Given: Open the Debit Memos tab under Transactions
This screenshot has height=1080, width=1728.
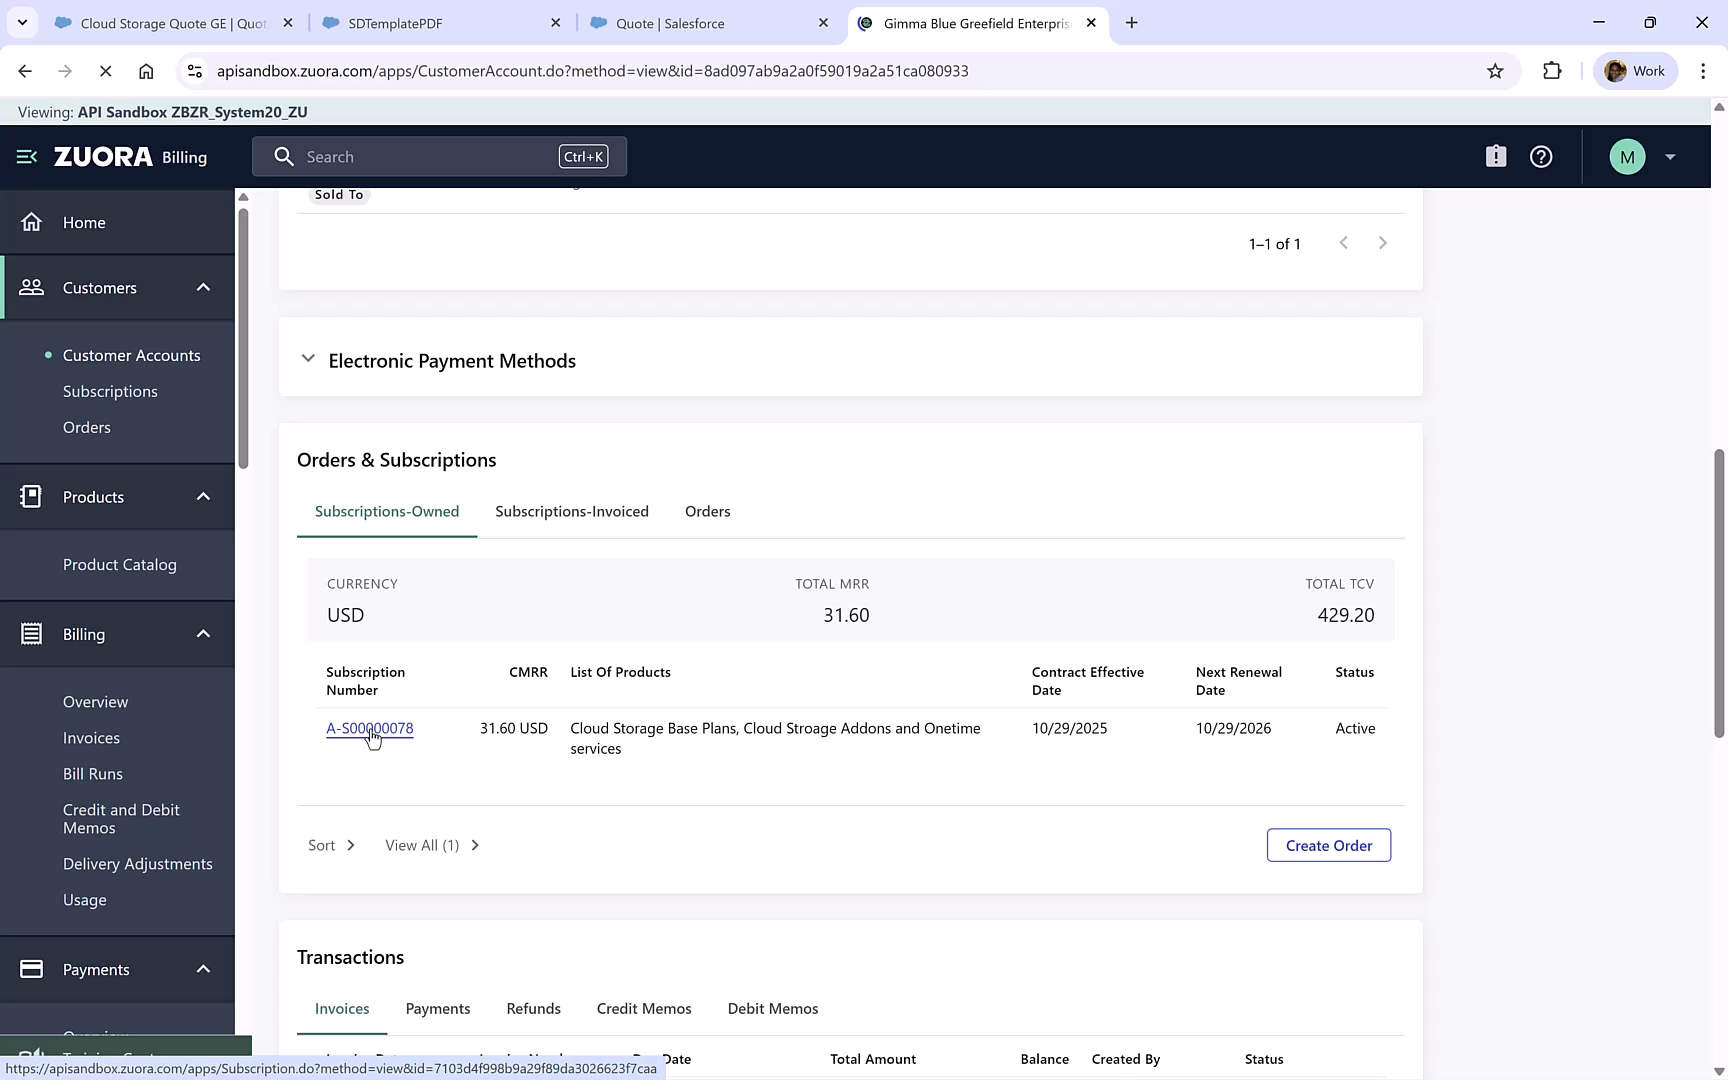Looking at the screenshot, I should click(772, 1008).
